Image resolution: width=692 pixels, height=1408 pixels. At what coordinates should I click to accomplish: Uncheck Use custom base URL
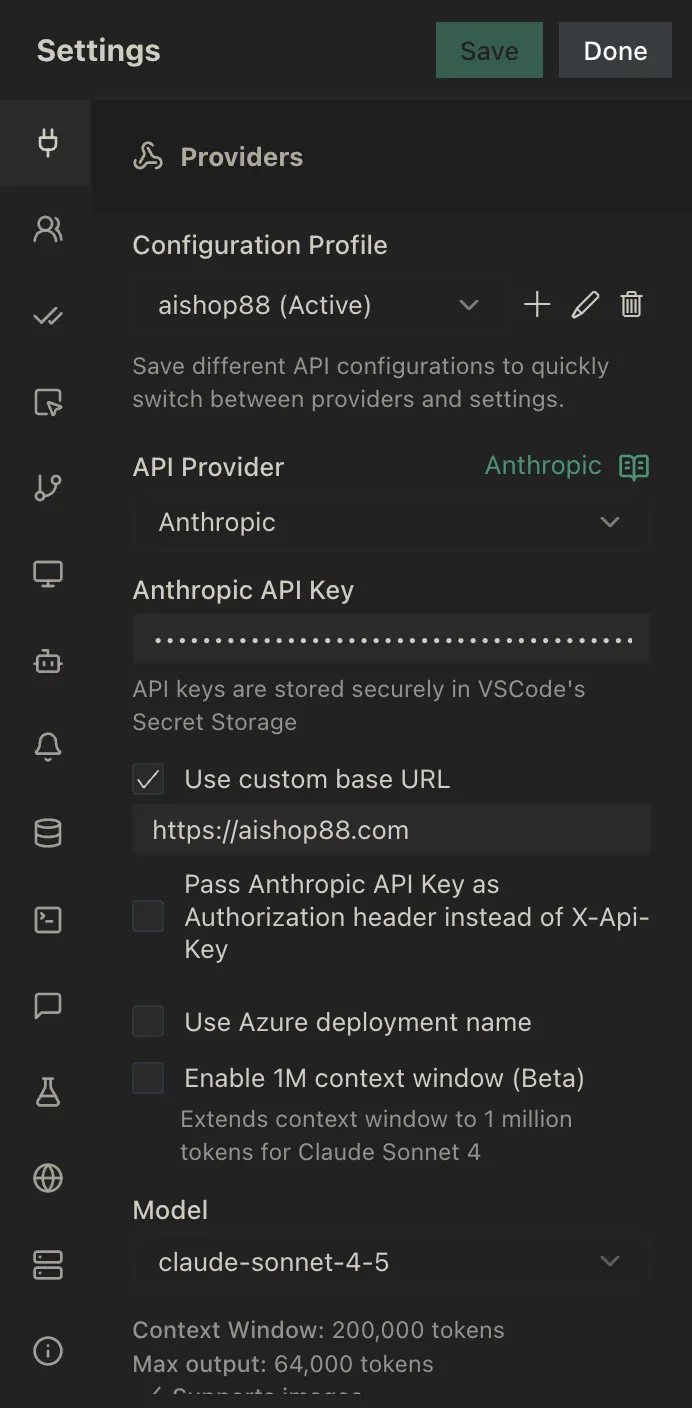148,779
